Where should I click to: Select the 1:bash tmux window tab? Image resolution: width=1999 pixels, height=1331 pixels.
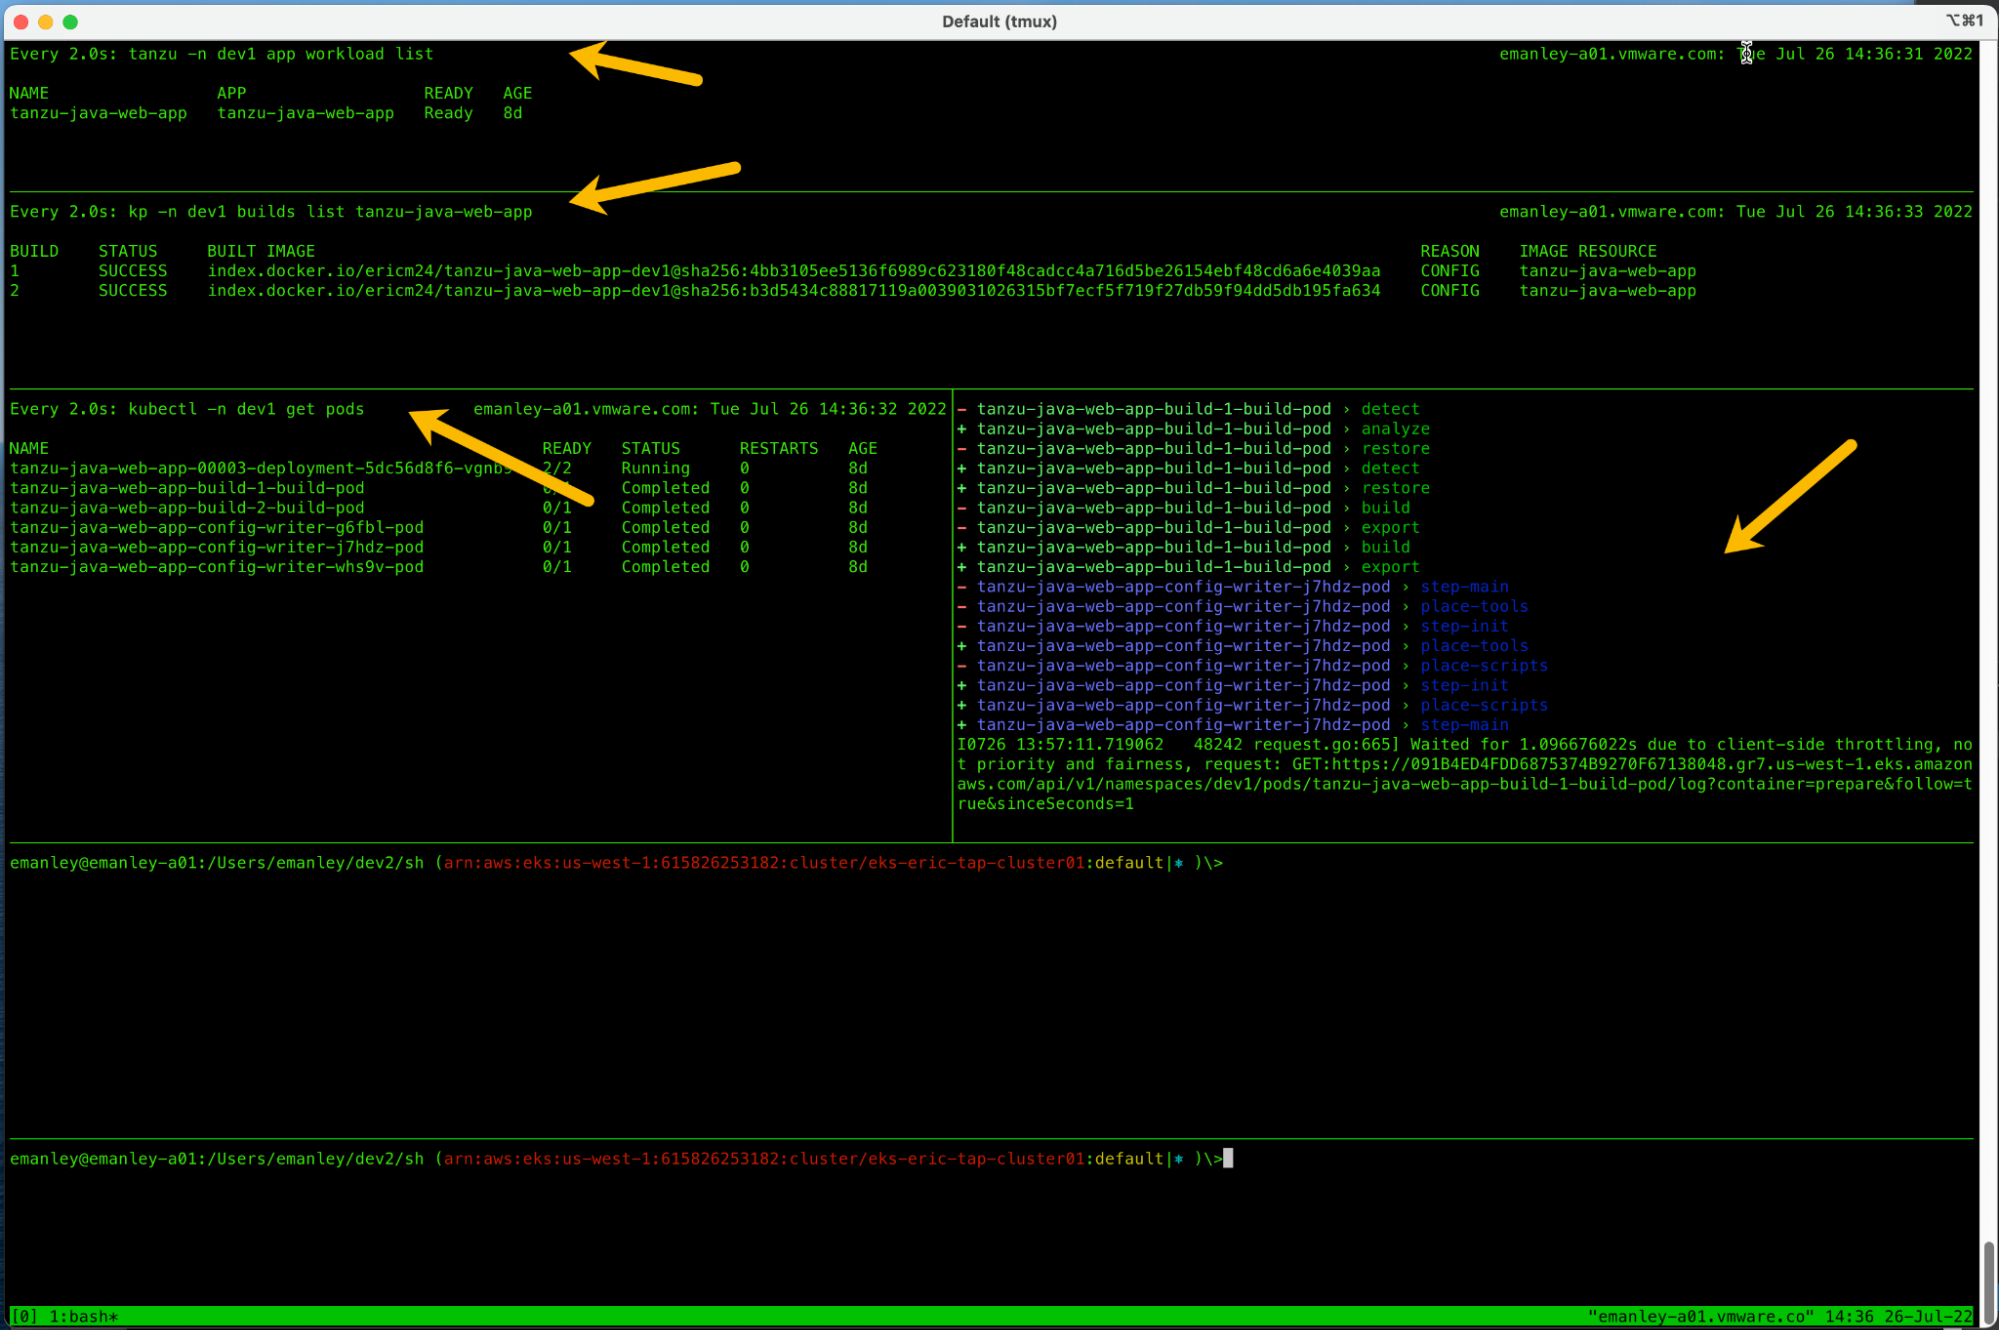tap(83, 1316)
